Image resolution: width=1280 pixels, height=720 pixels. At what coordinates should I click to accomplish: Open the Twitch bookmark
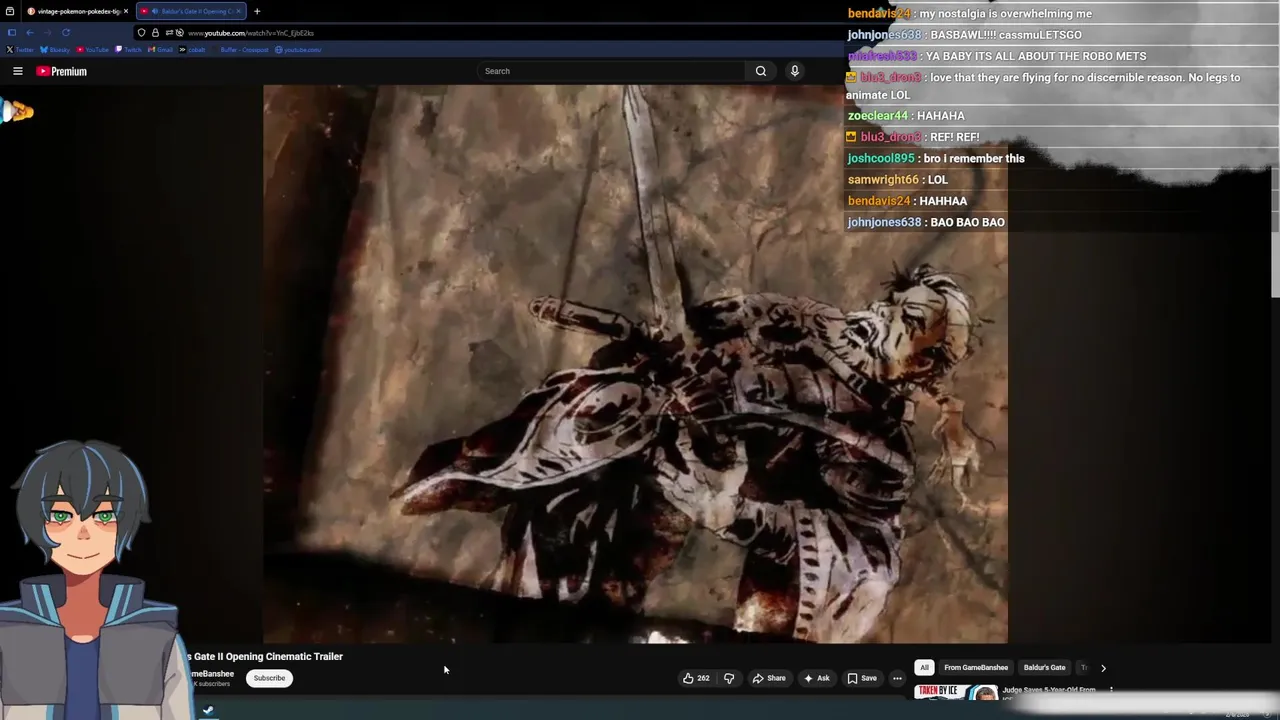pyautogui.click(x=129, y=49)
